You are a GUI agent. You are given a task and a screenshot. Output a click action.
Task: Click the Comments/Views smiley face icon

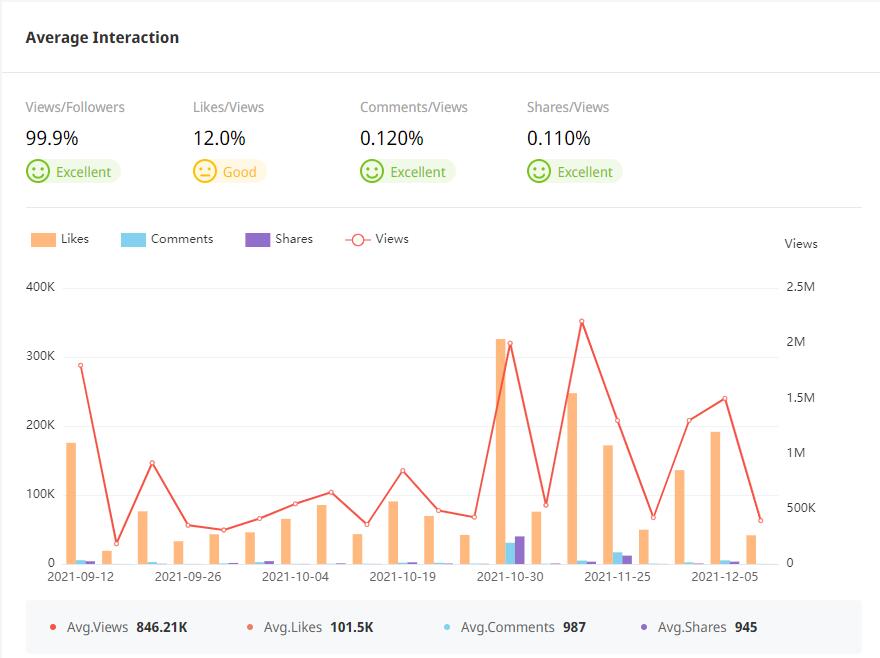click(x=372, y=171)
